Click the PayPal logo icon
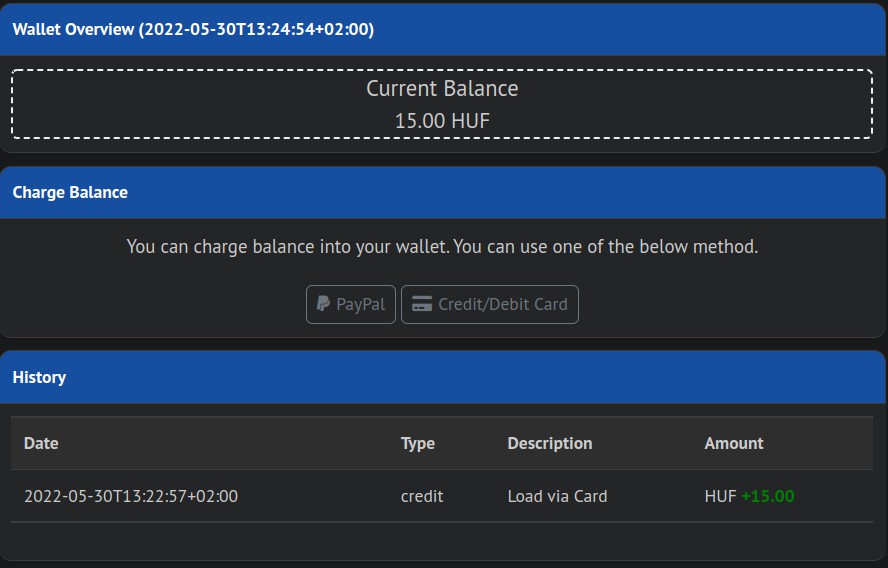 pos(323,305)
